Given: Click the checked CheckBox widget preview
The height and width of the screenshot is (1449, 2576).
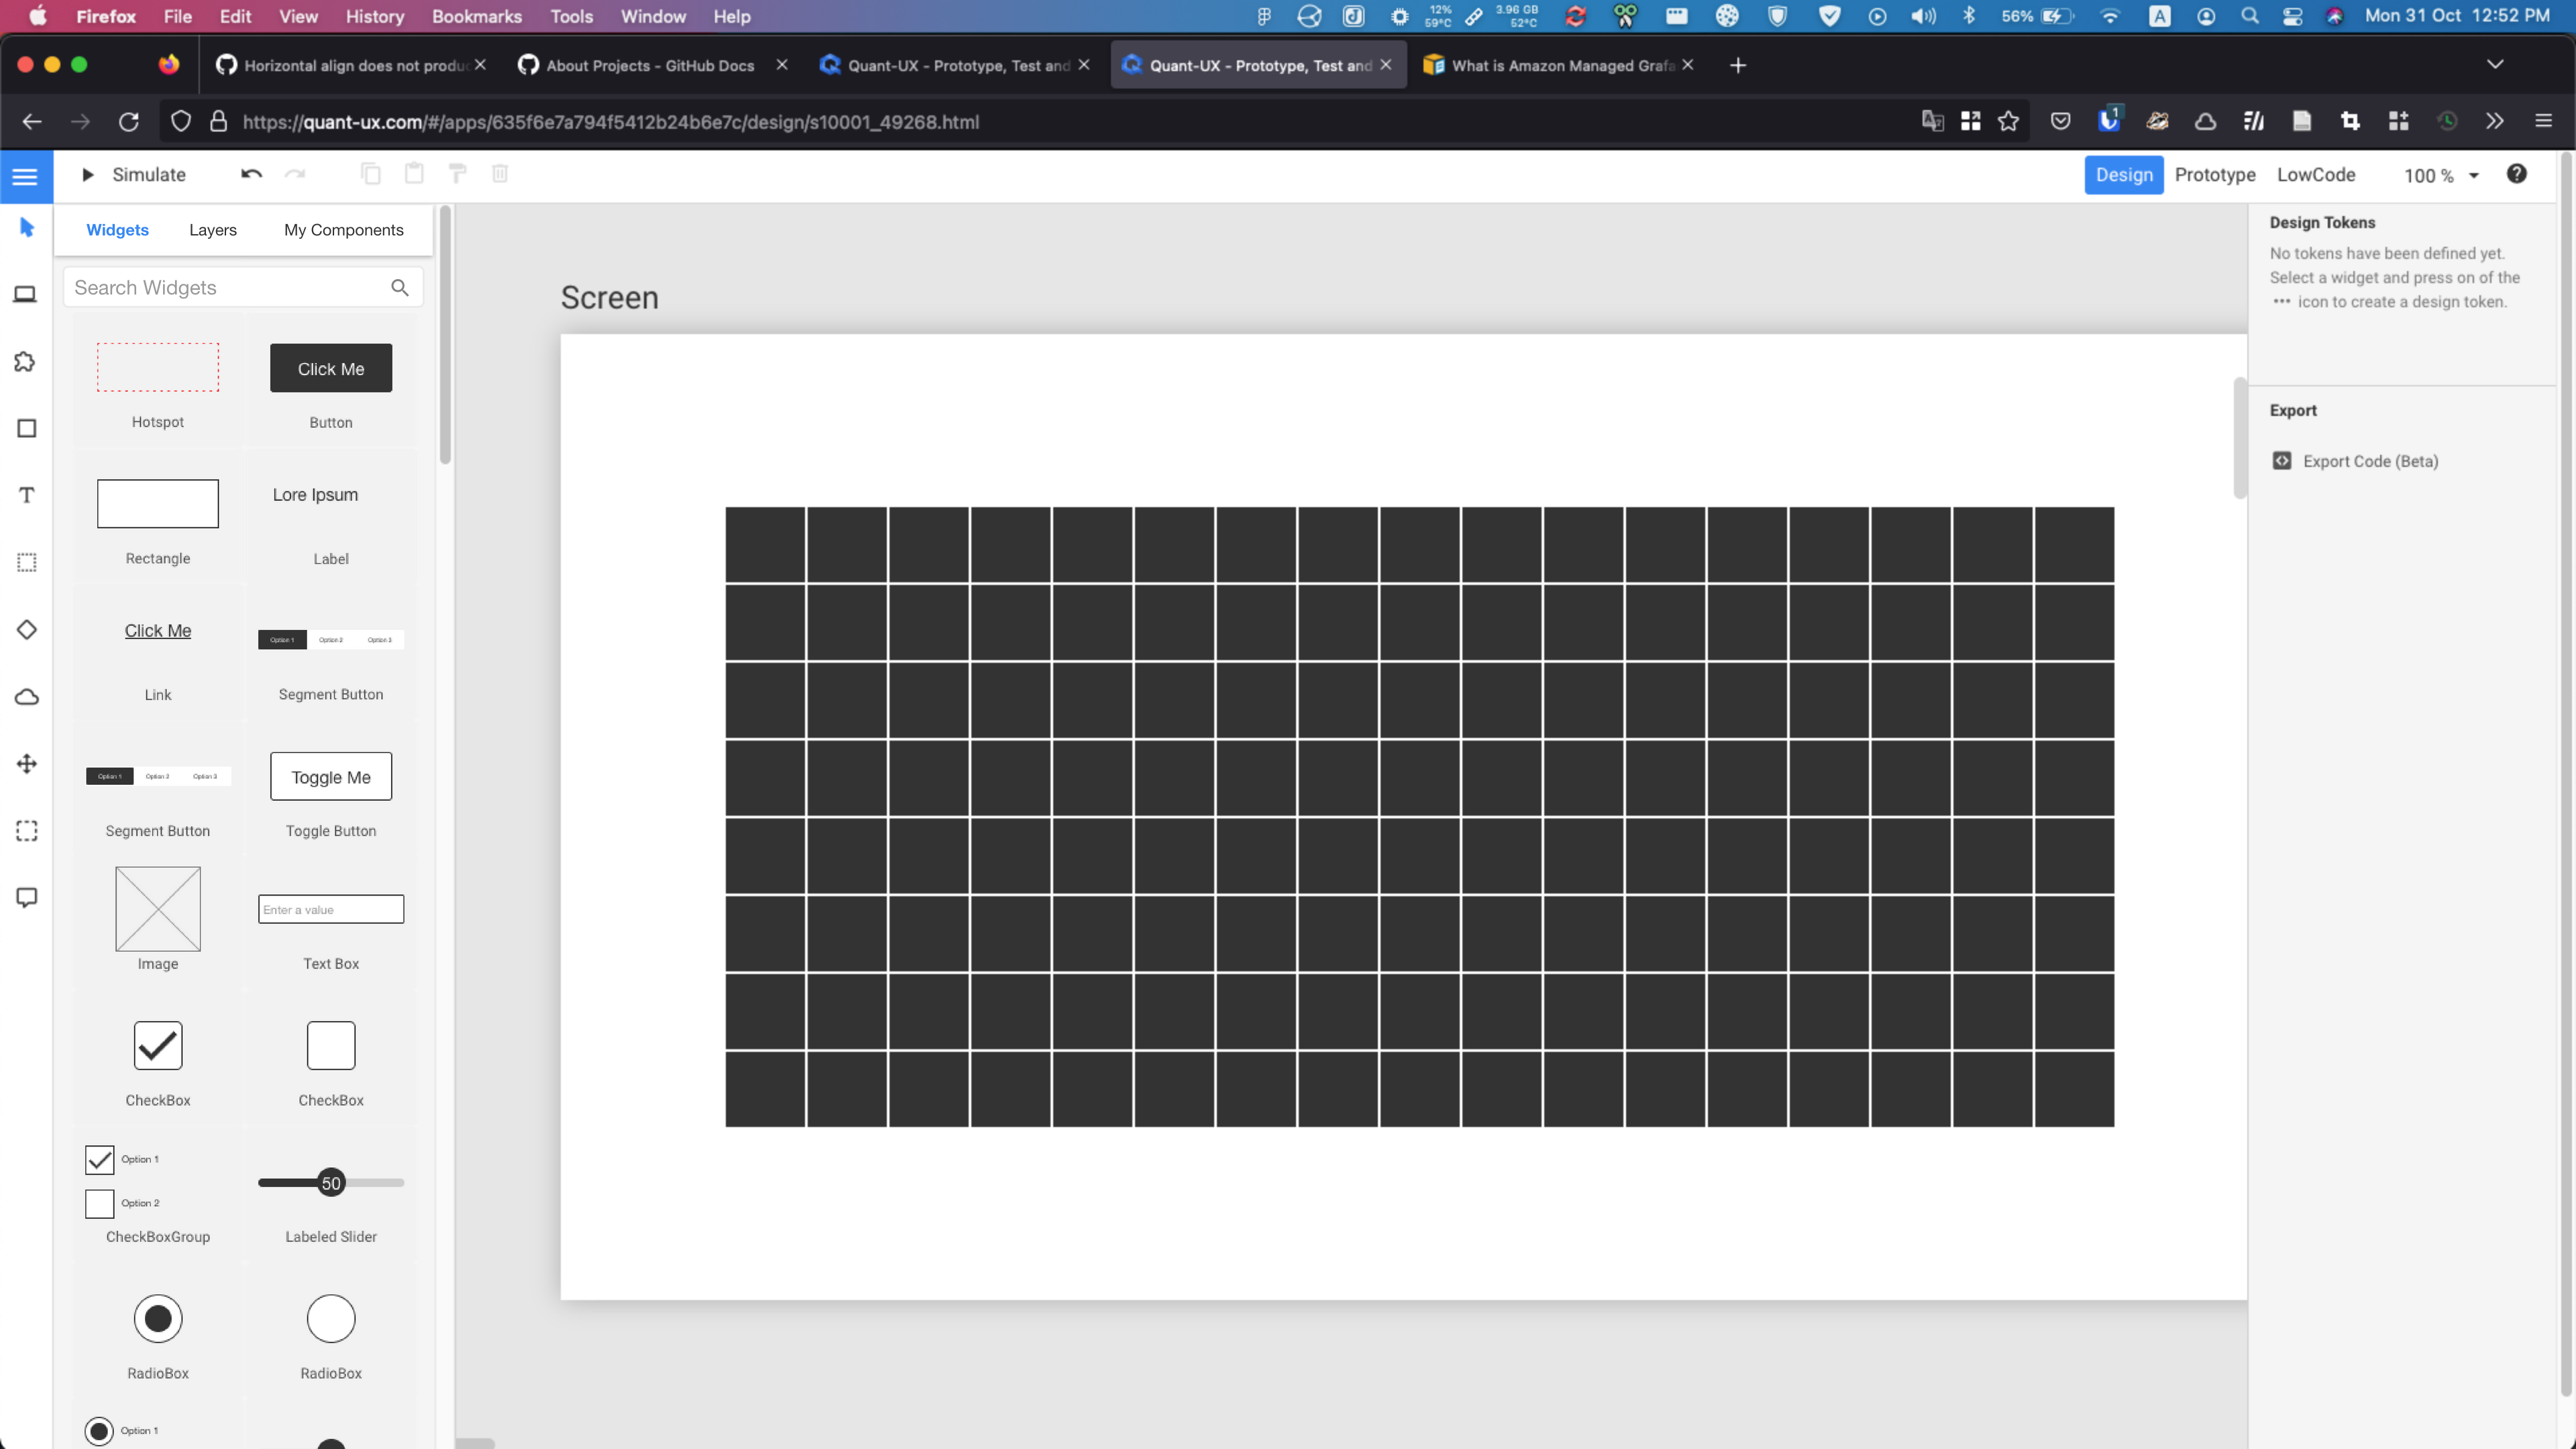Looking at the screenshot, I should click(x=157, y=1045).
